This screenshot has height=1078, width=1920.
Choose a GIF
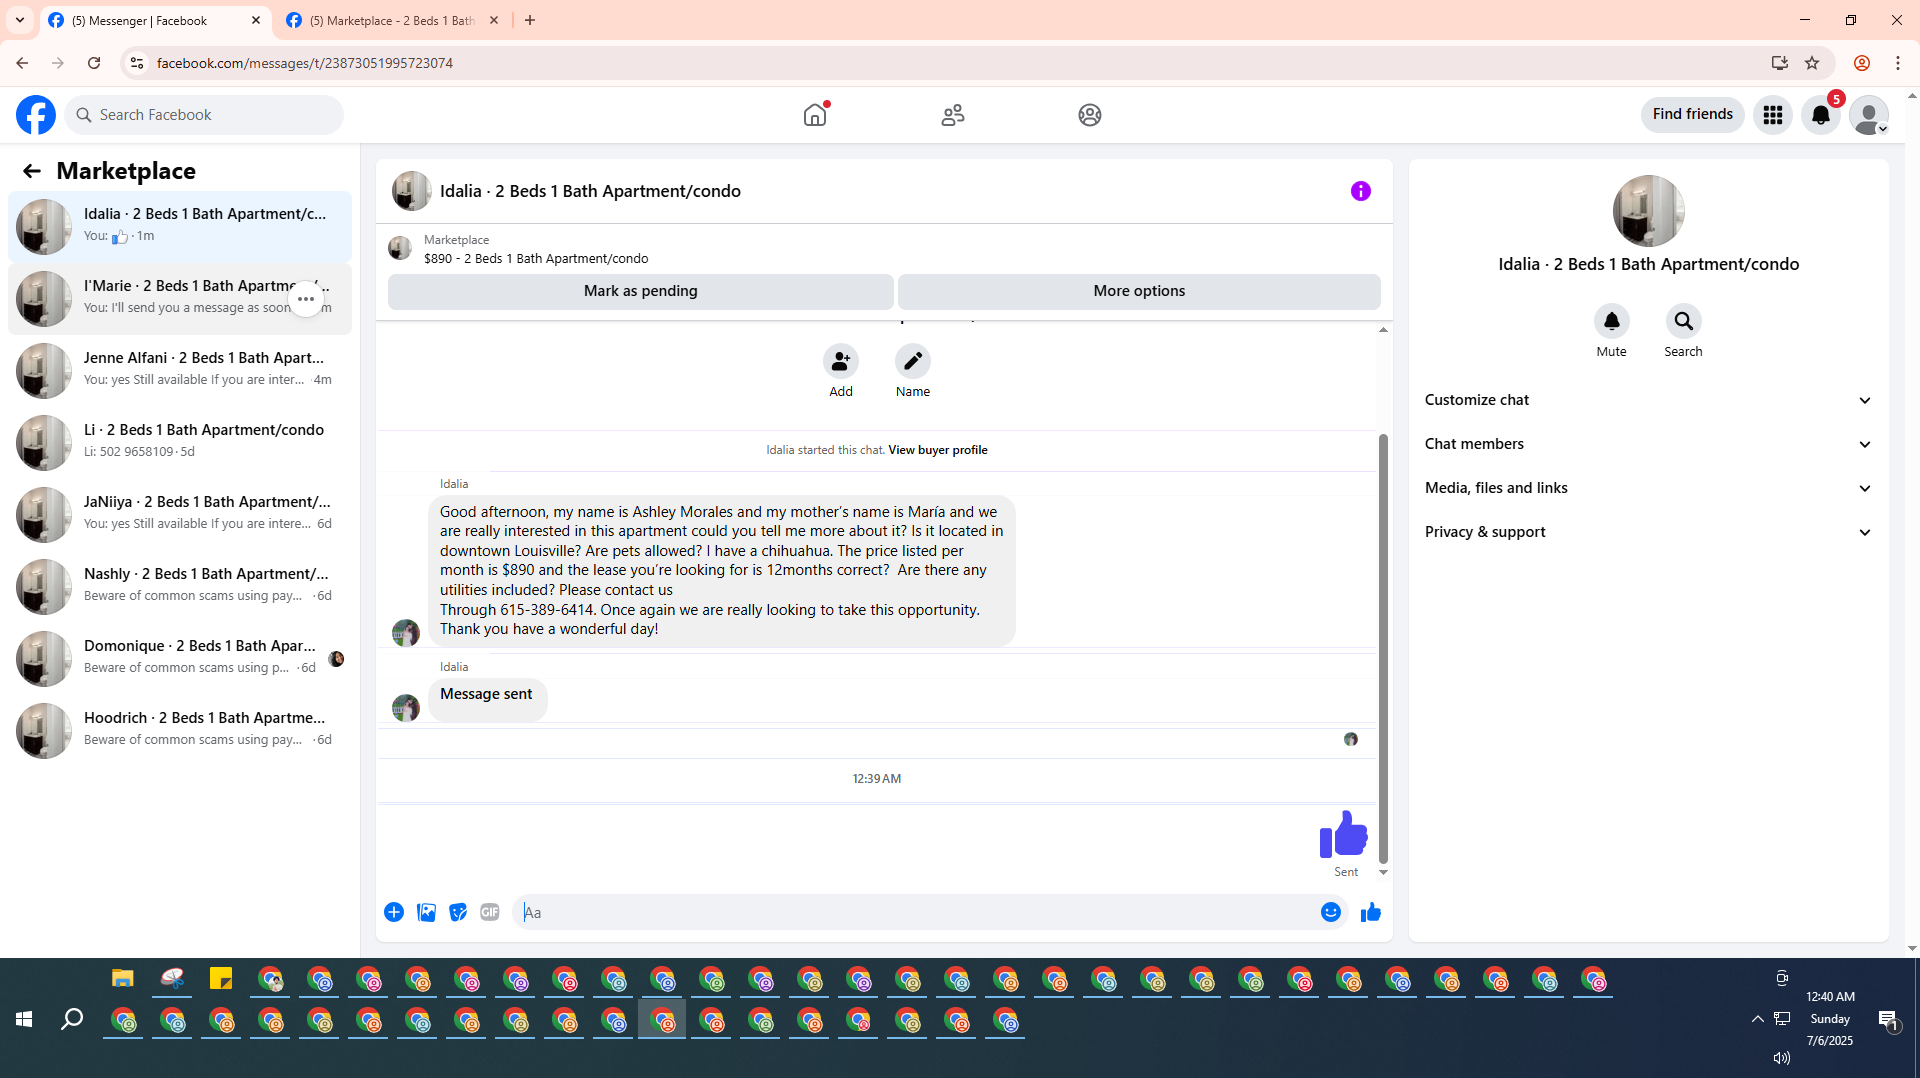(490, 912)
